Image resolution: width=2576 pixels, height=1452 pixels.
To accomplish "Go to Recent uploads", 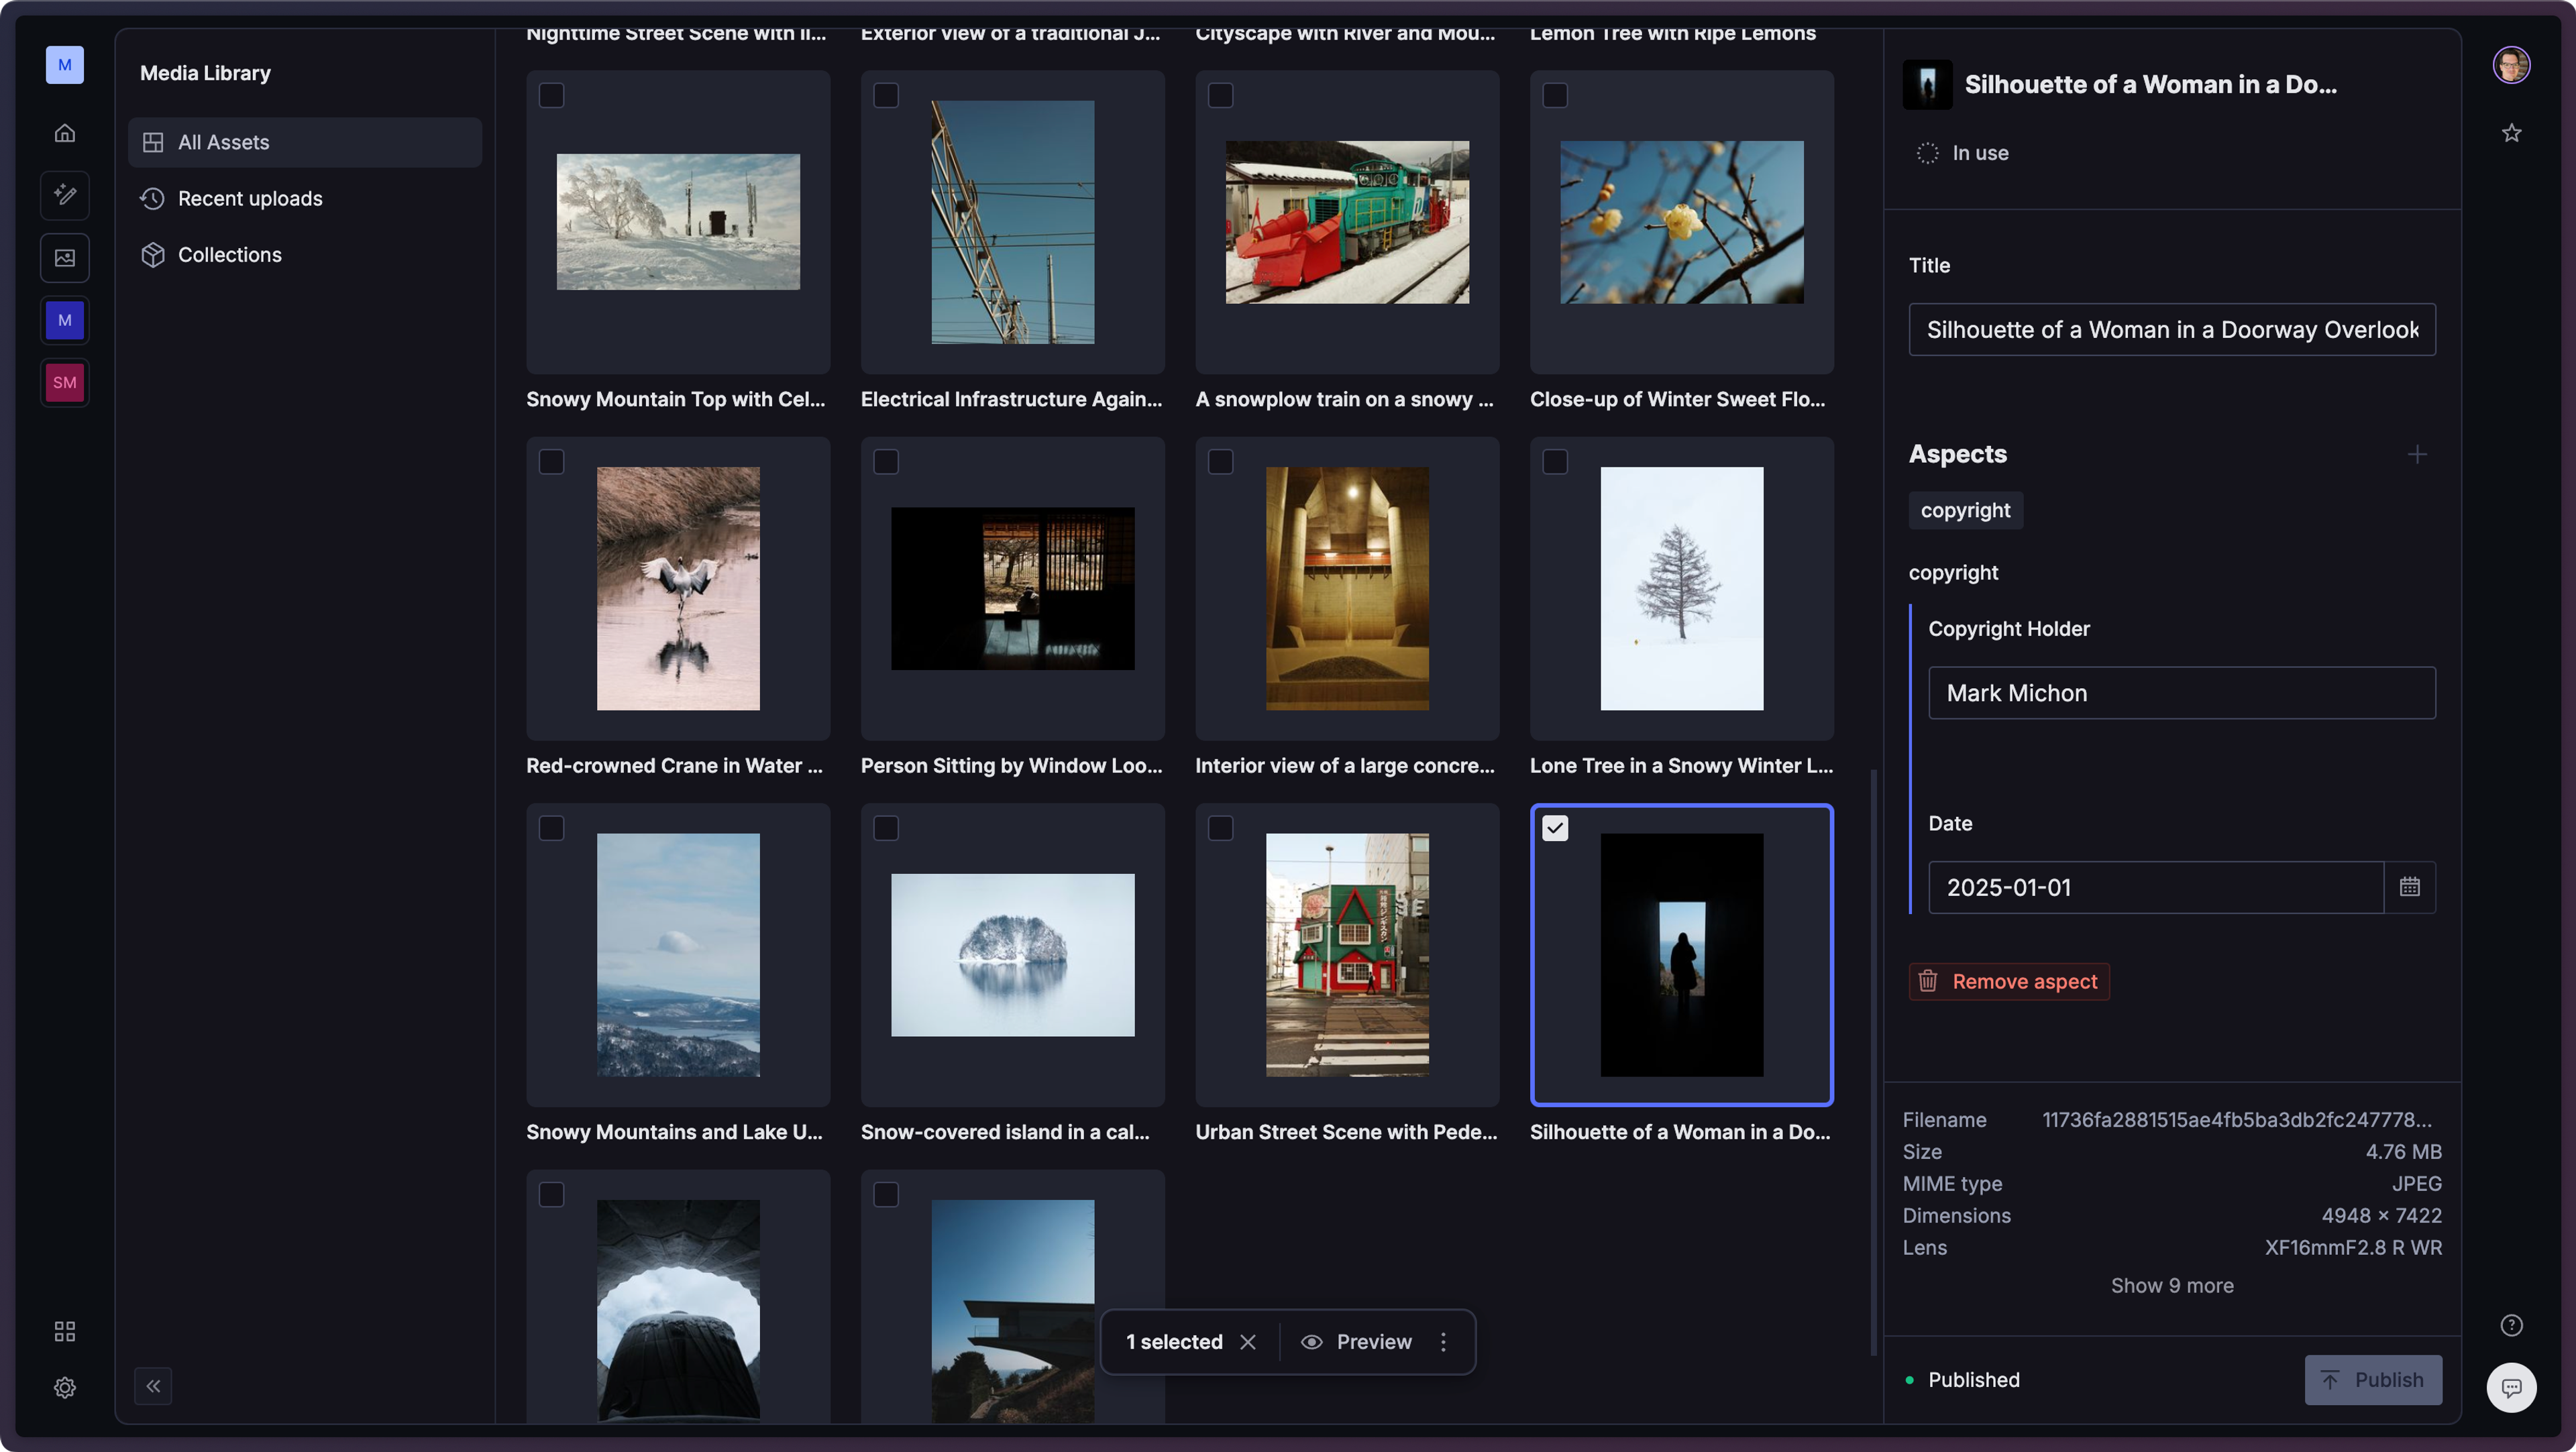I will click(250, 199).
